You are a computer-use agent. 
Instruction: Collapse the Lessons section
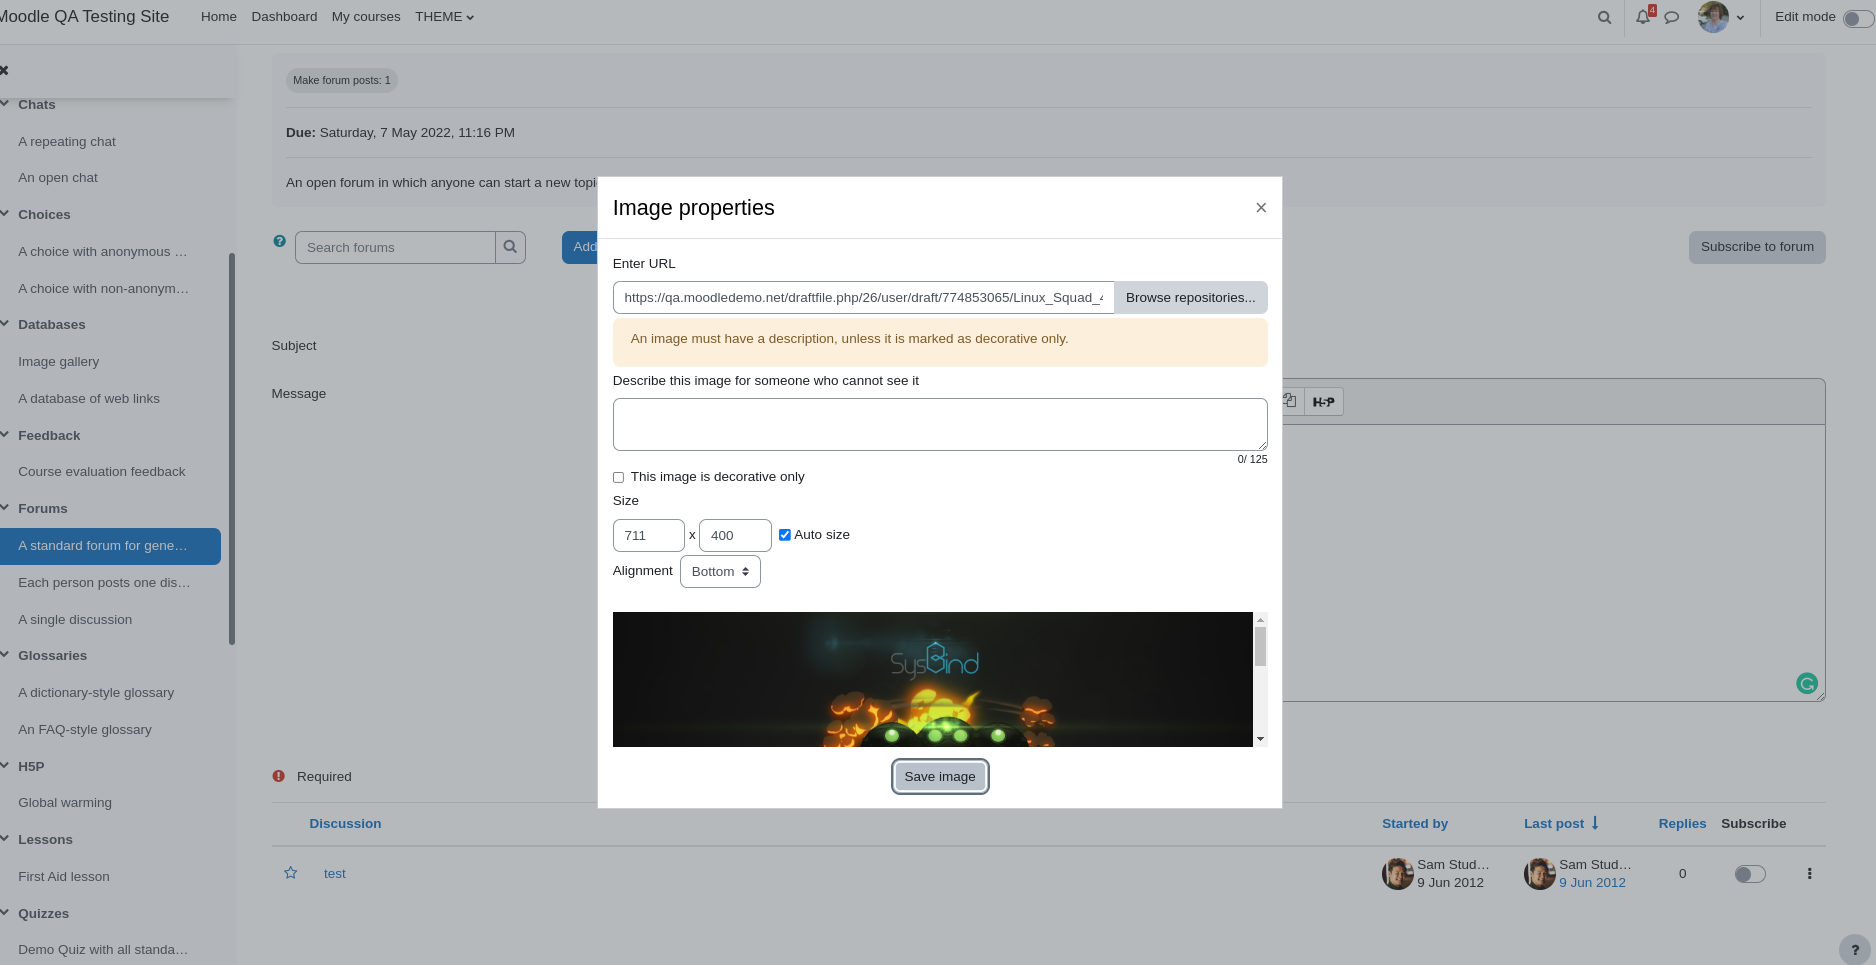[5, 838]
